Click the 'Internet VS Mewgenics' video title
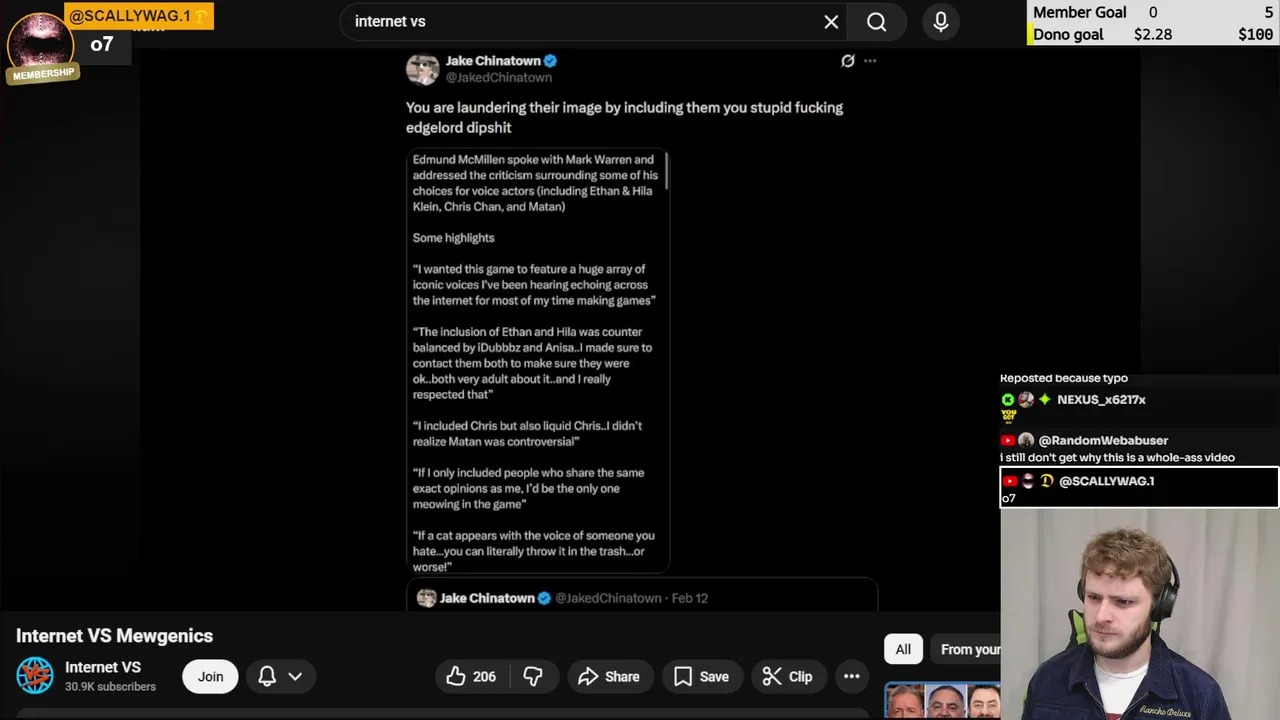 [115, 636]
